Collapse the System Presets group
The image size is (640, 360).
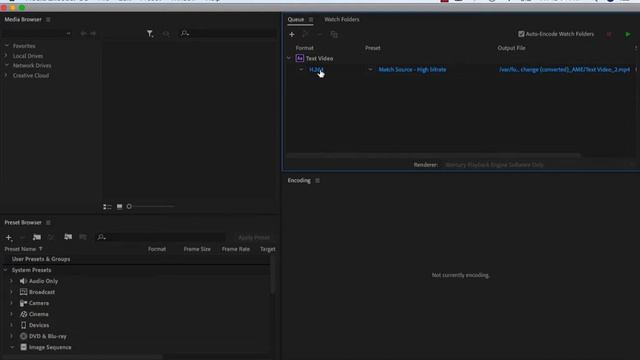pos(6,270)
